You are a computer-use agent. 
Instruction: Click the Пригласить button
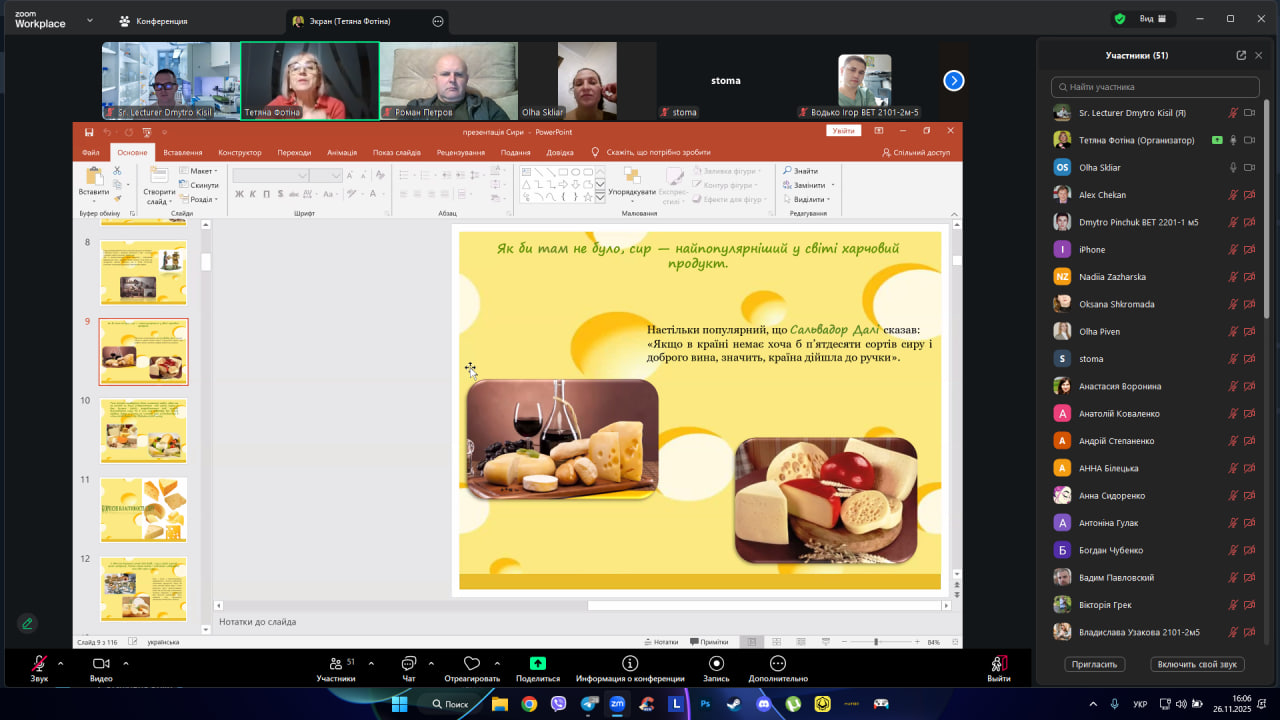coord(1095,664)
